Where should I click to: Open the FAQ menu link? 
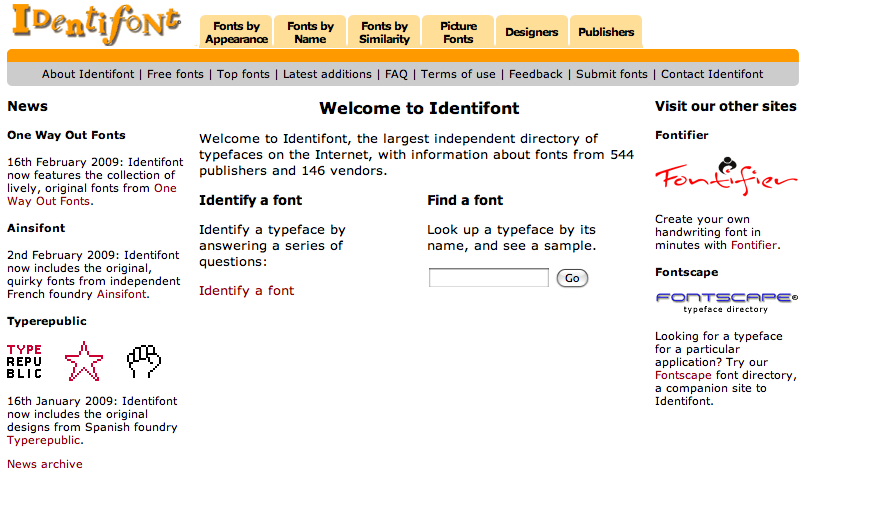pyautogui.click(x=396, y=74)
